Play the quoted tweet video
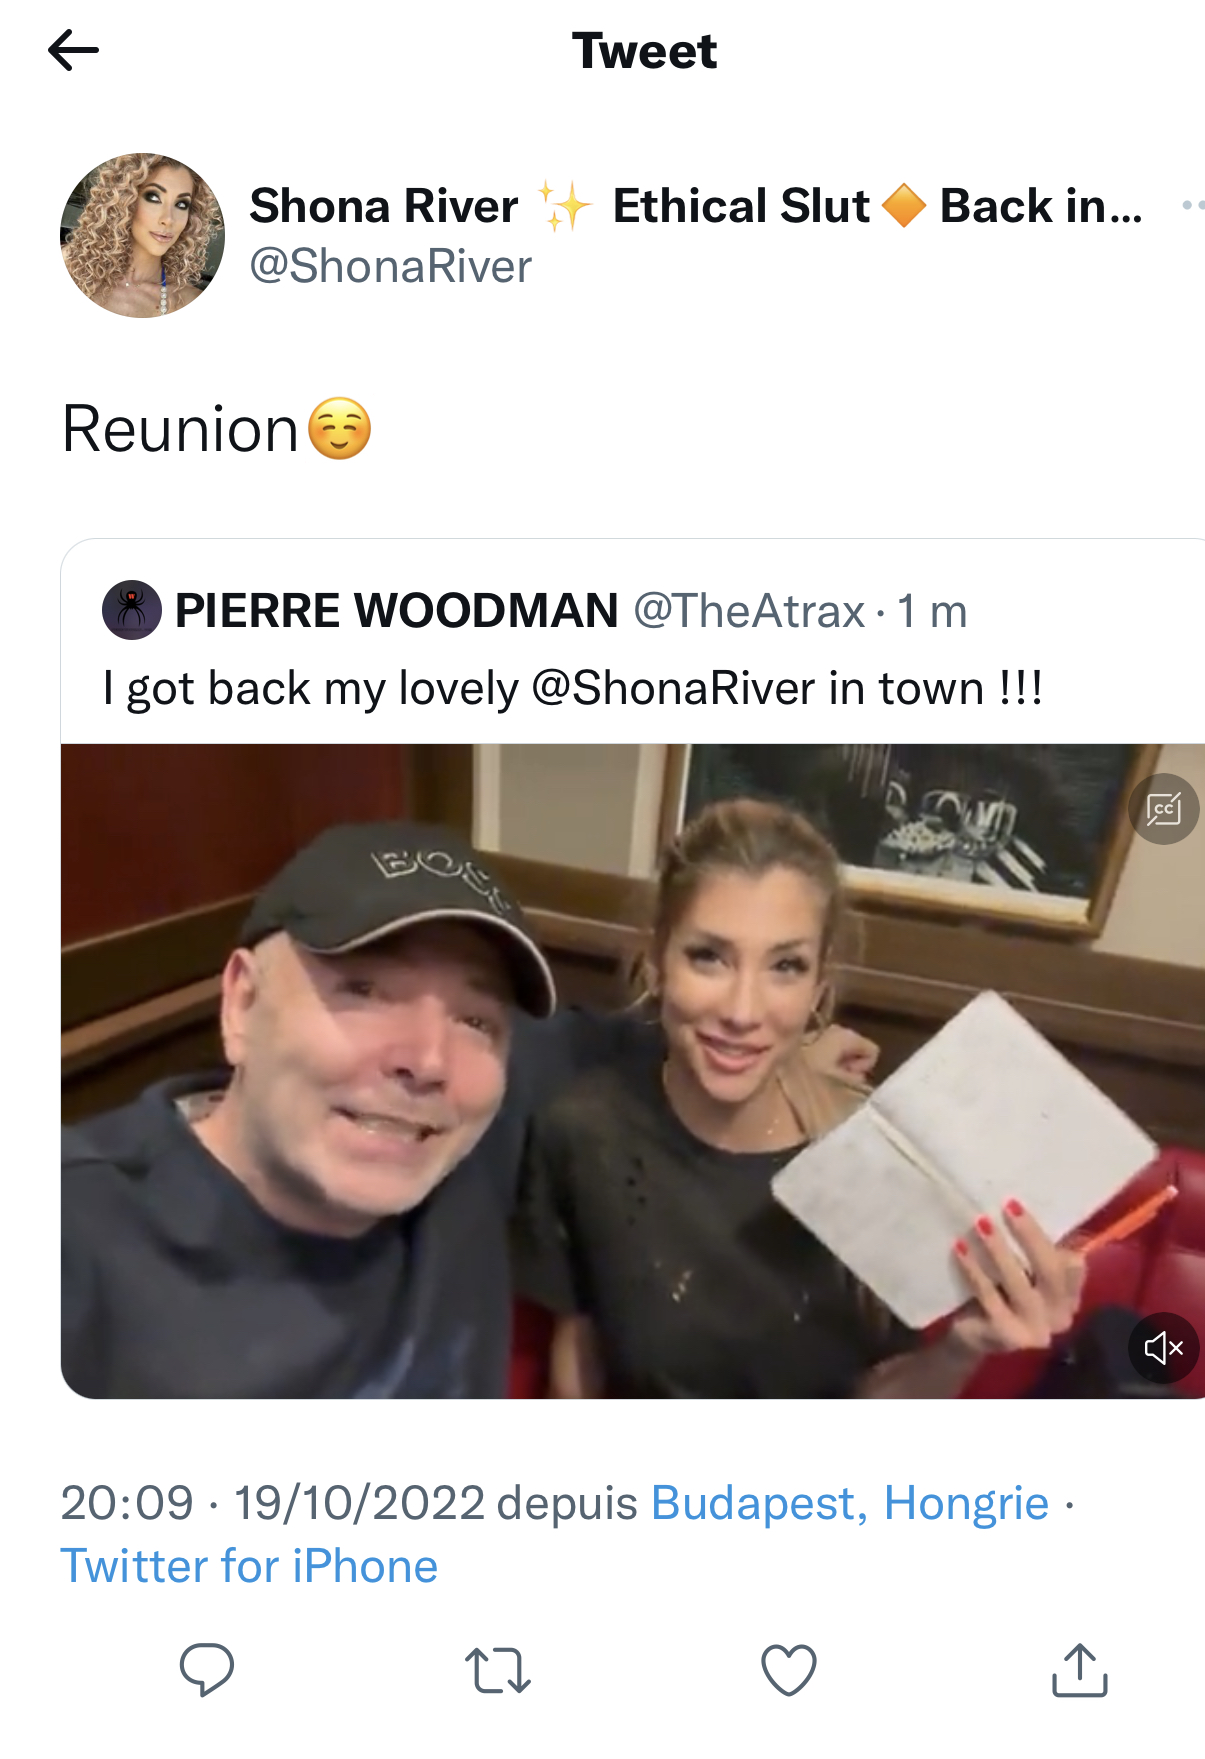This screenshot has width=1205, height=1759. click(x=633, y=1071)
